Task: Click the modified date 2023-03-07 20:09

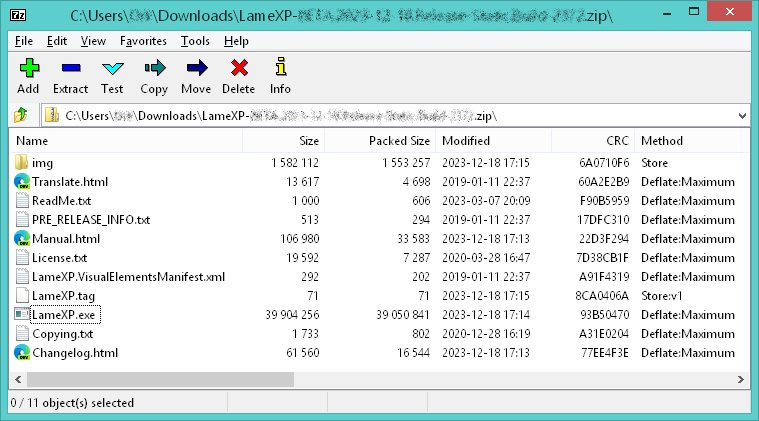Action: pyautogui.click(x=486, y=201)
